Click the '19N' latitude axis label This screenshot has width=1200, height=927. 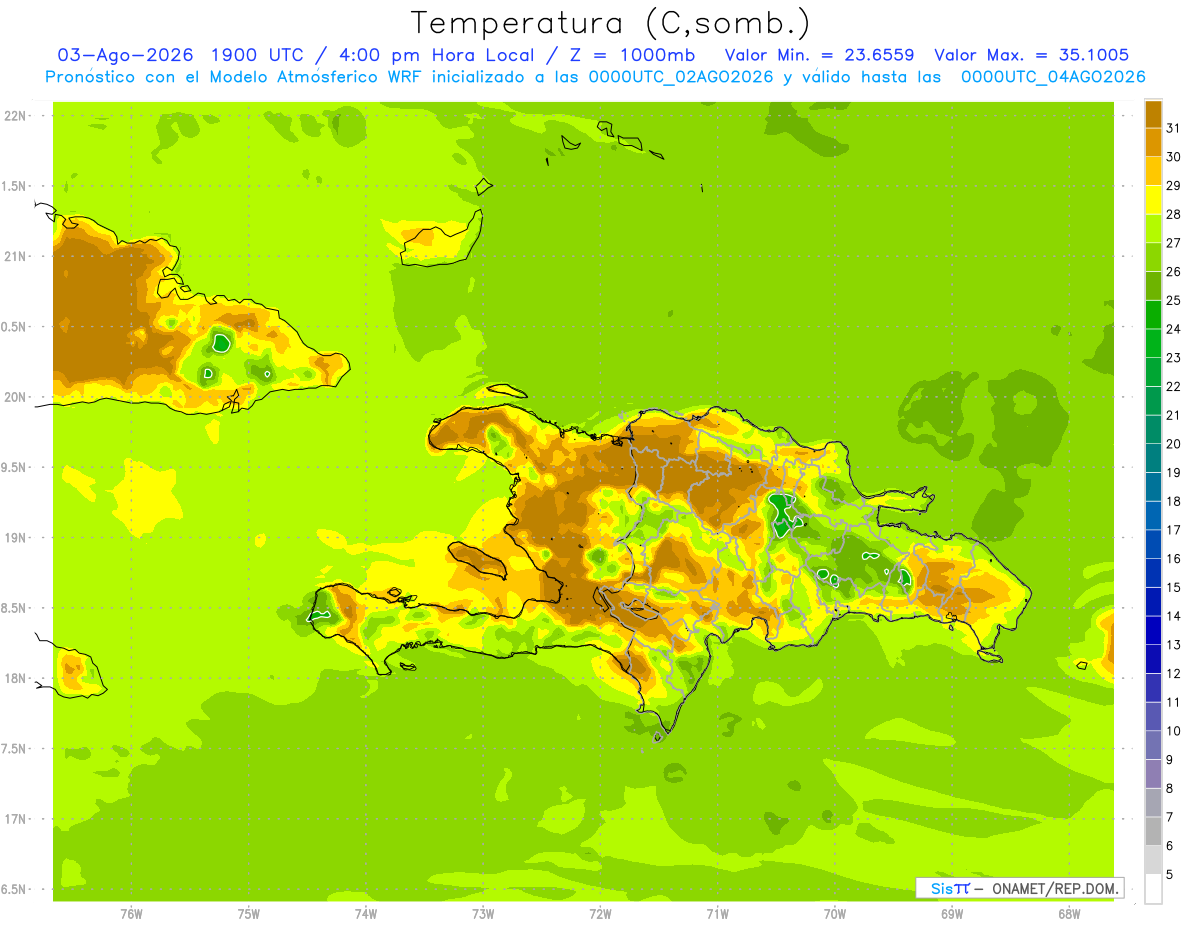[x=15, y=538]
